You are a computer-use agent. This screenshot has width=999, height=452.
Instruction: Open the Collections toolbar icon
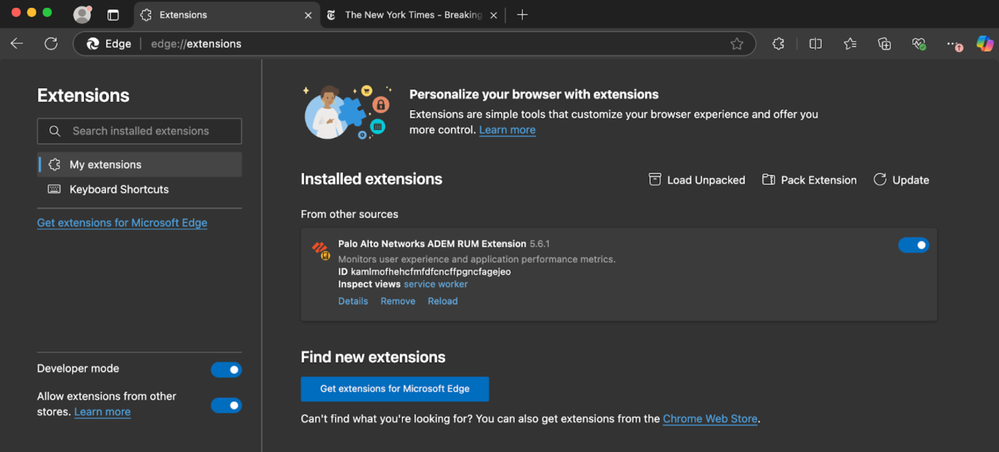[x=884, y=44]
